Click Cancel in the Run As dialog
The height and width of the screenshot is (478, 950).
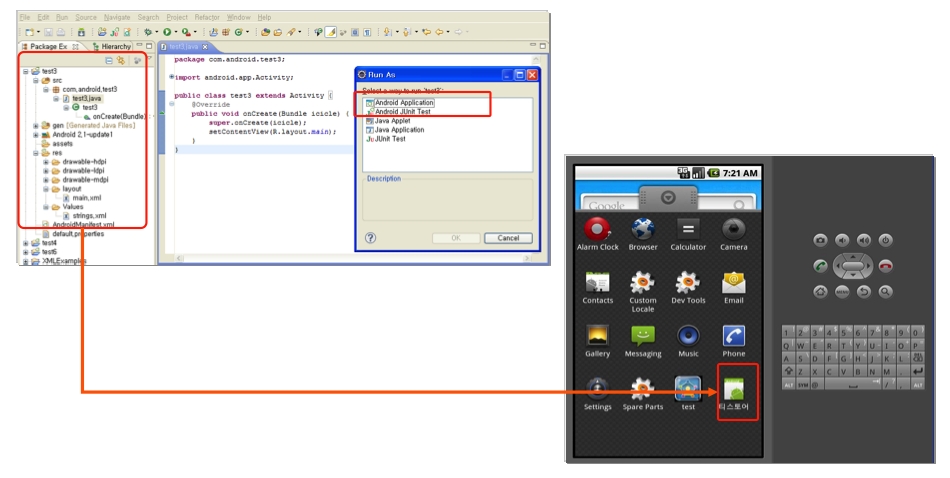[508, 238]
